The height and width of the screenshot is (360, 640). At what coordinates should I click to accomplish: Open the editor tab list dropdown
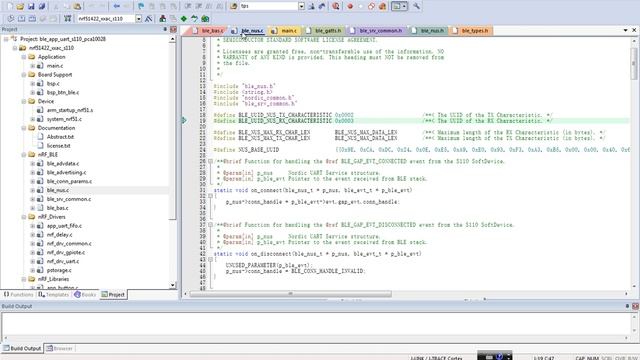pyautogui.click(x=625, y=30)
